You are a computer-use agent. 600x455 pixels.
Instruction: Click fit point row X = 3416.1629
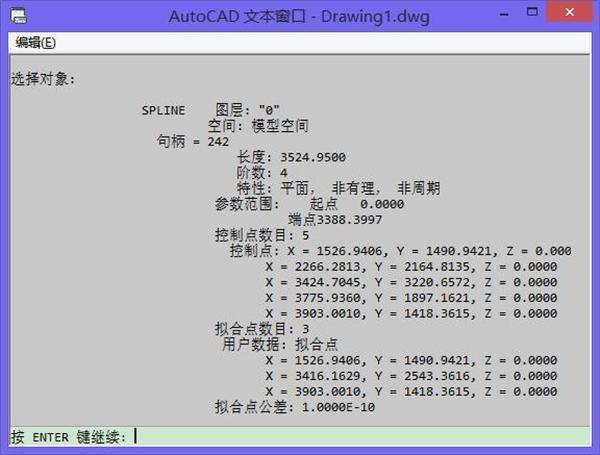coord(411,376)
